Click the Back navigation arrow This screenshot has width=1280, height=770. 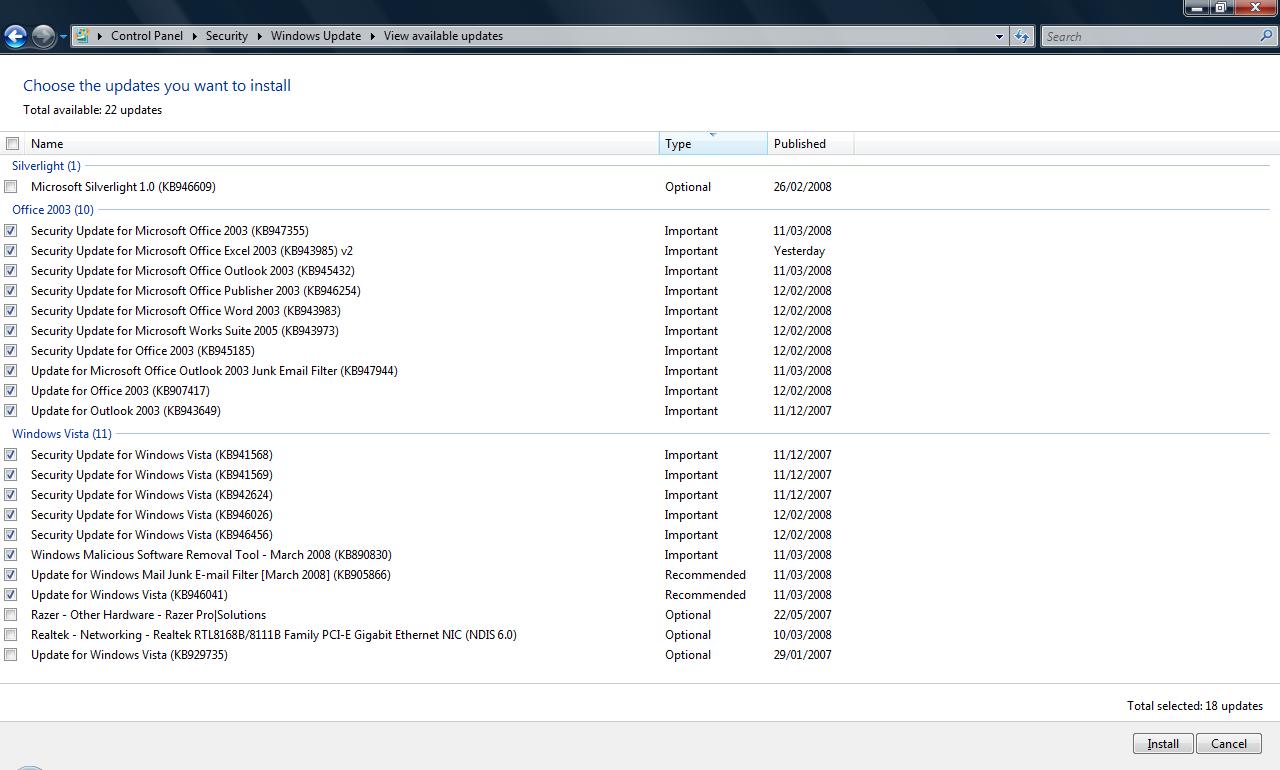(15, 37)
